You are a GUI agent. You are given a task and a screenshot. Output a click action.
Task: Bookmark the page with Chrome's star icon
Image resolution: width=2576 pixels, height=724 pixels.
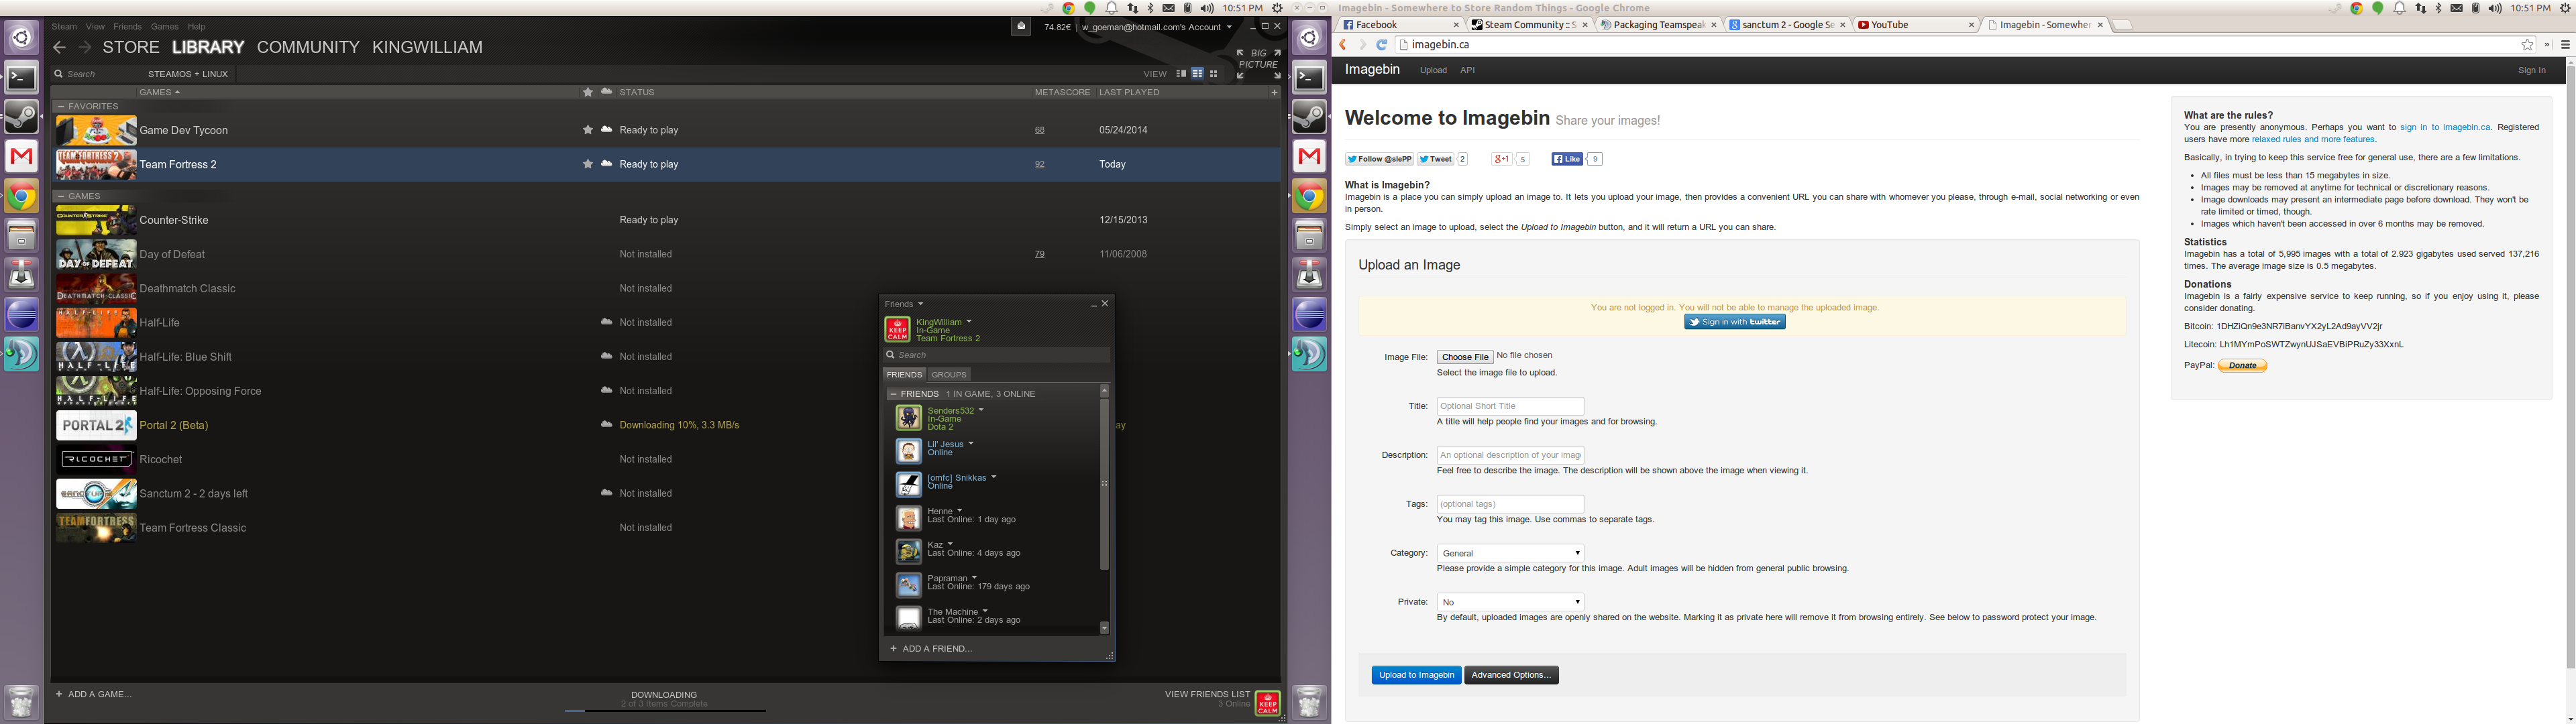pyautogui.click(x=2527, y=45)
